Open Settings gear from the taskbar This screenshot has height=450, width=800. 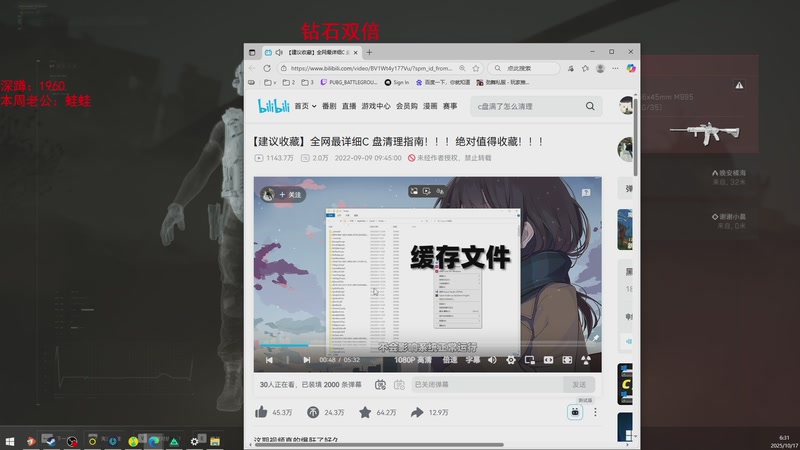(x=194, y=441)
